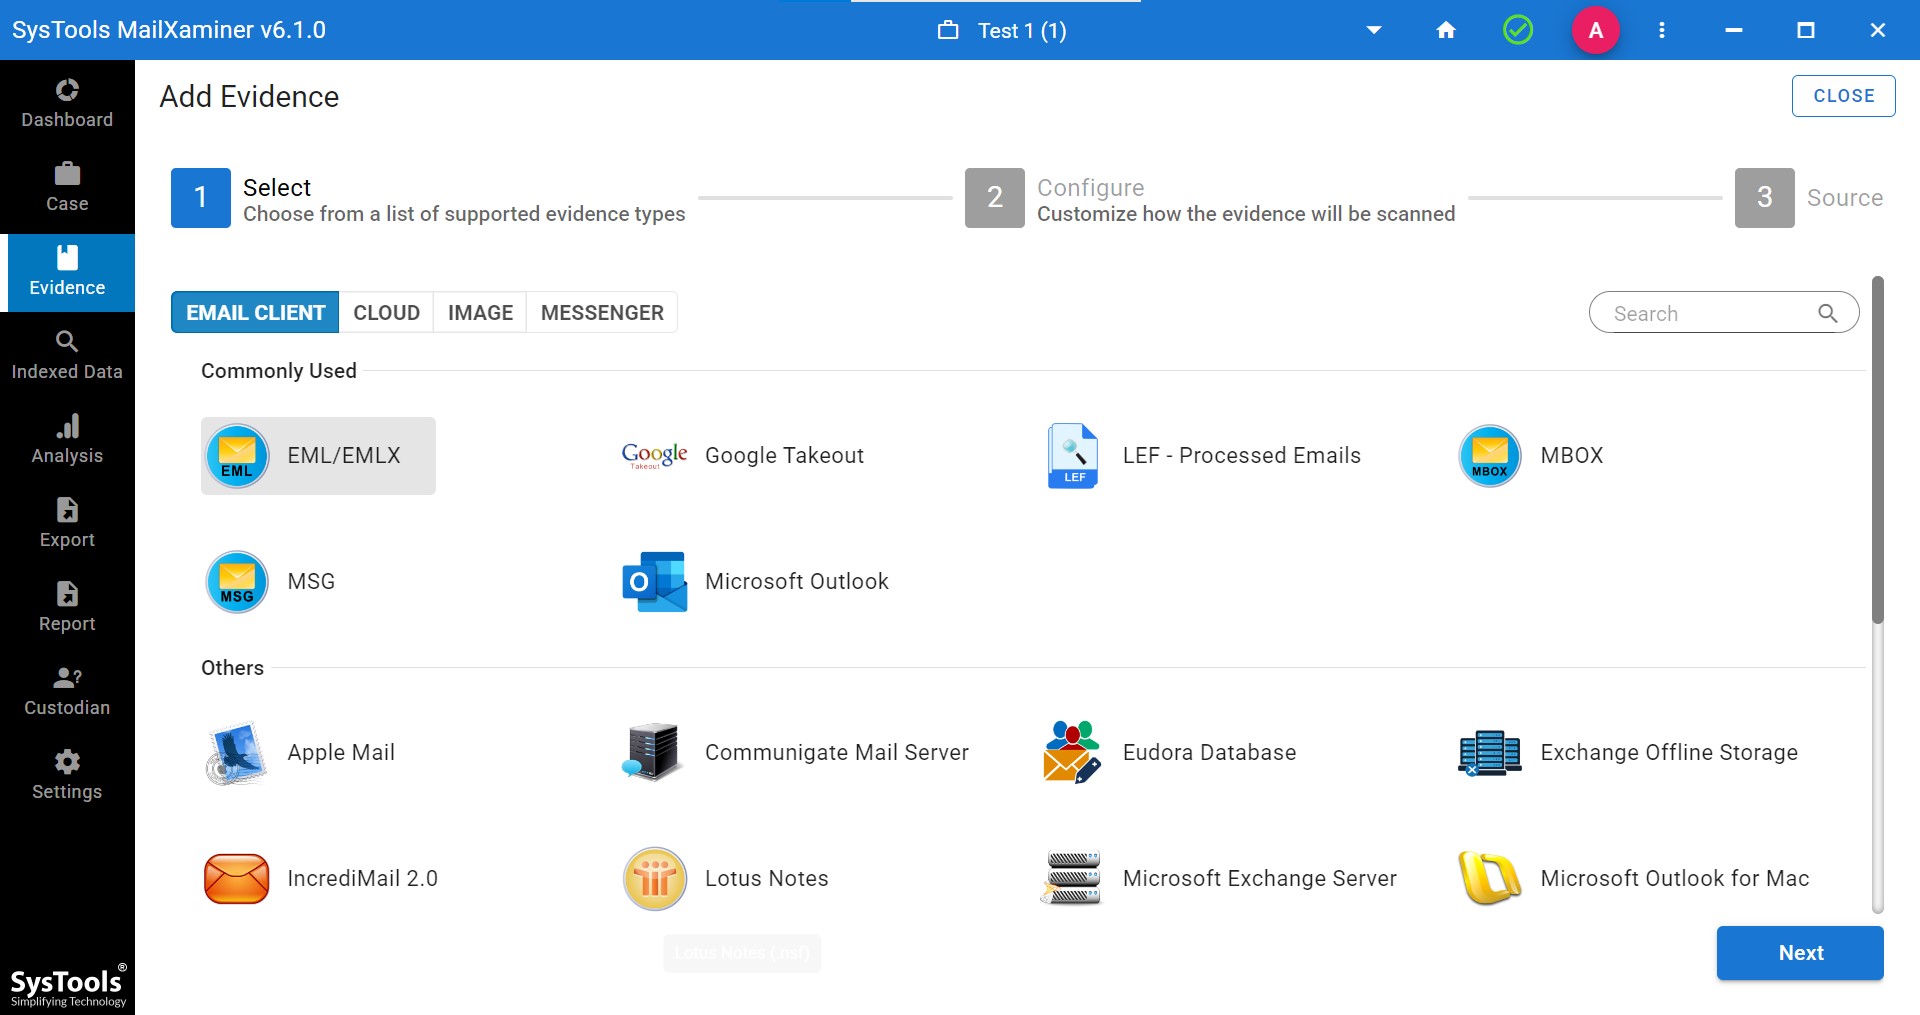The width and height of the screenshot is (1920, 1015).
Task: Open the three-dot more options menu
Action: coord(1662,30)
